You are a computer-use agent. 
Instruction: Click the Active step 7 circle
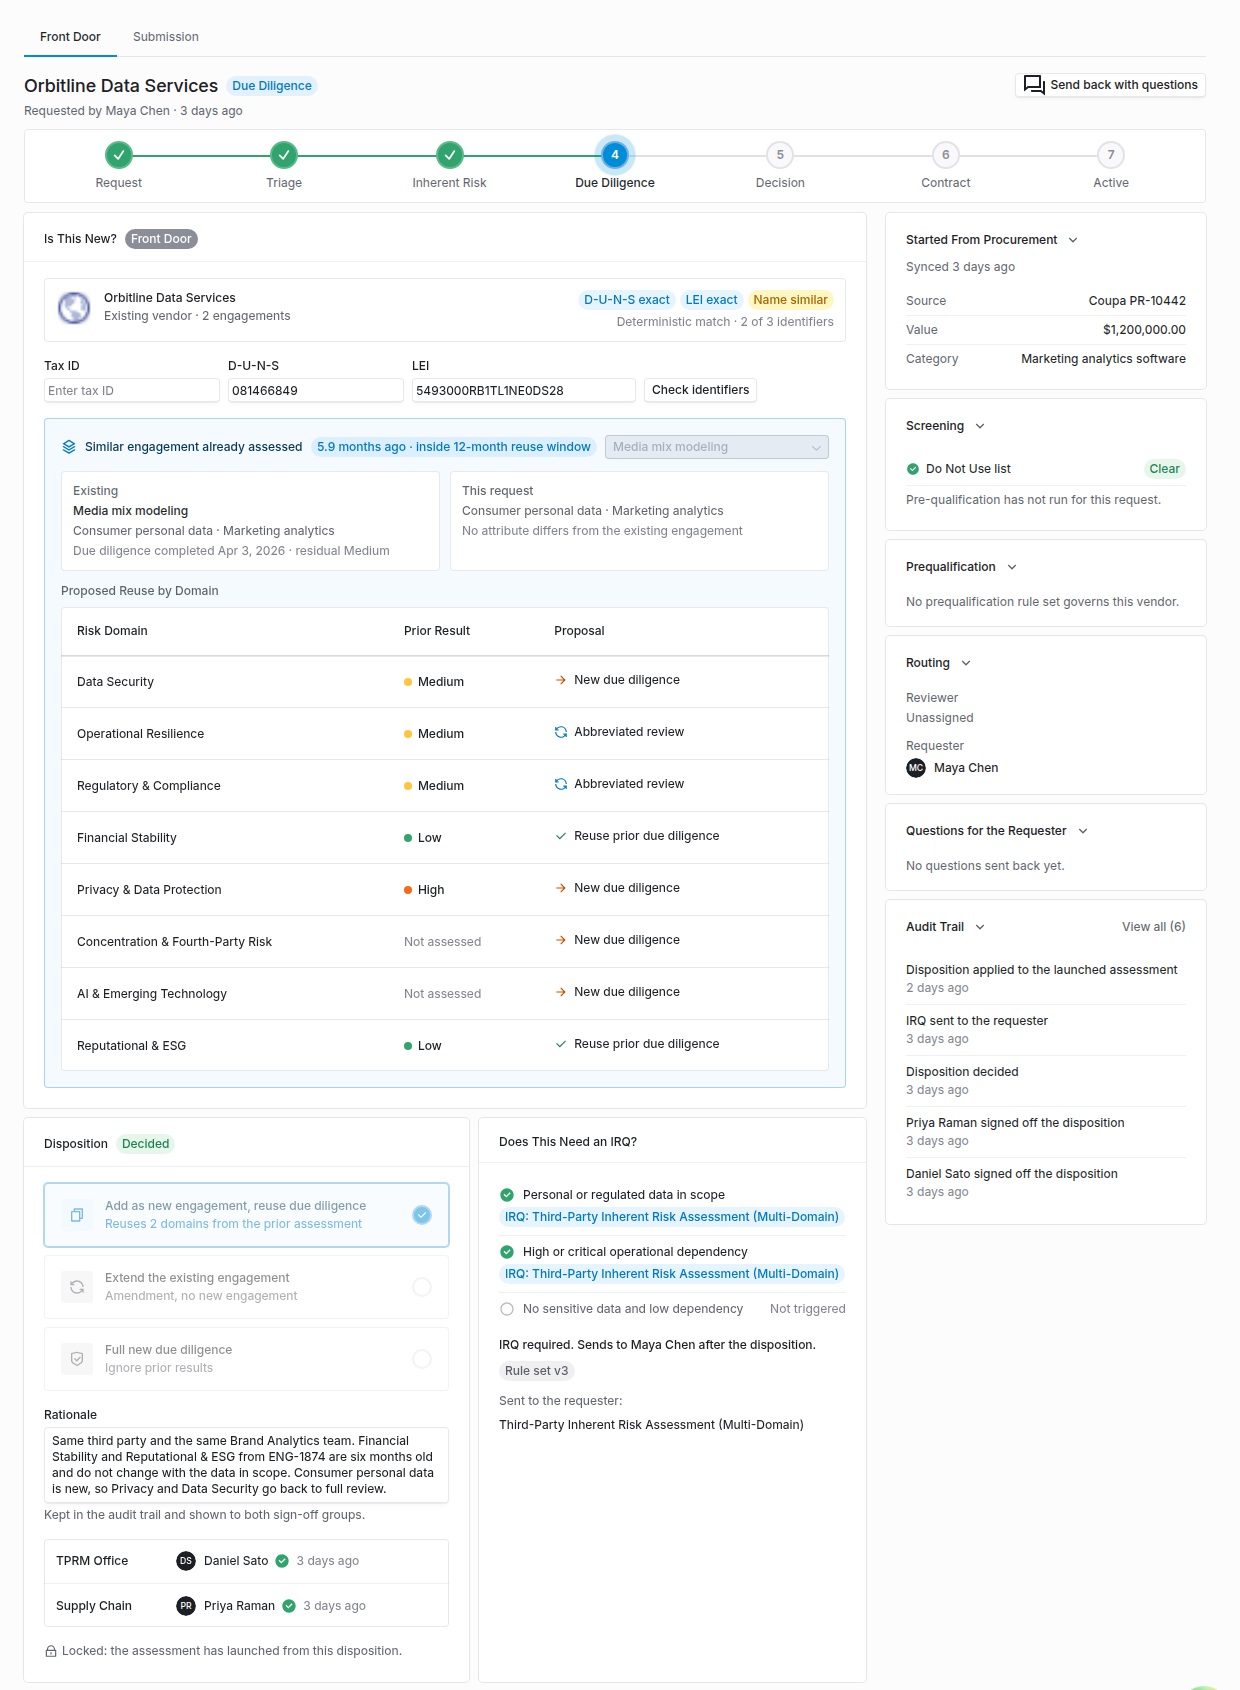point(1111,155)
